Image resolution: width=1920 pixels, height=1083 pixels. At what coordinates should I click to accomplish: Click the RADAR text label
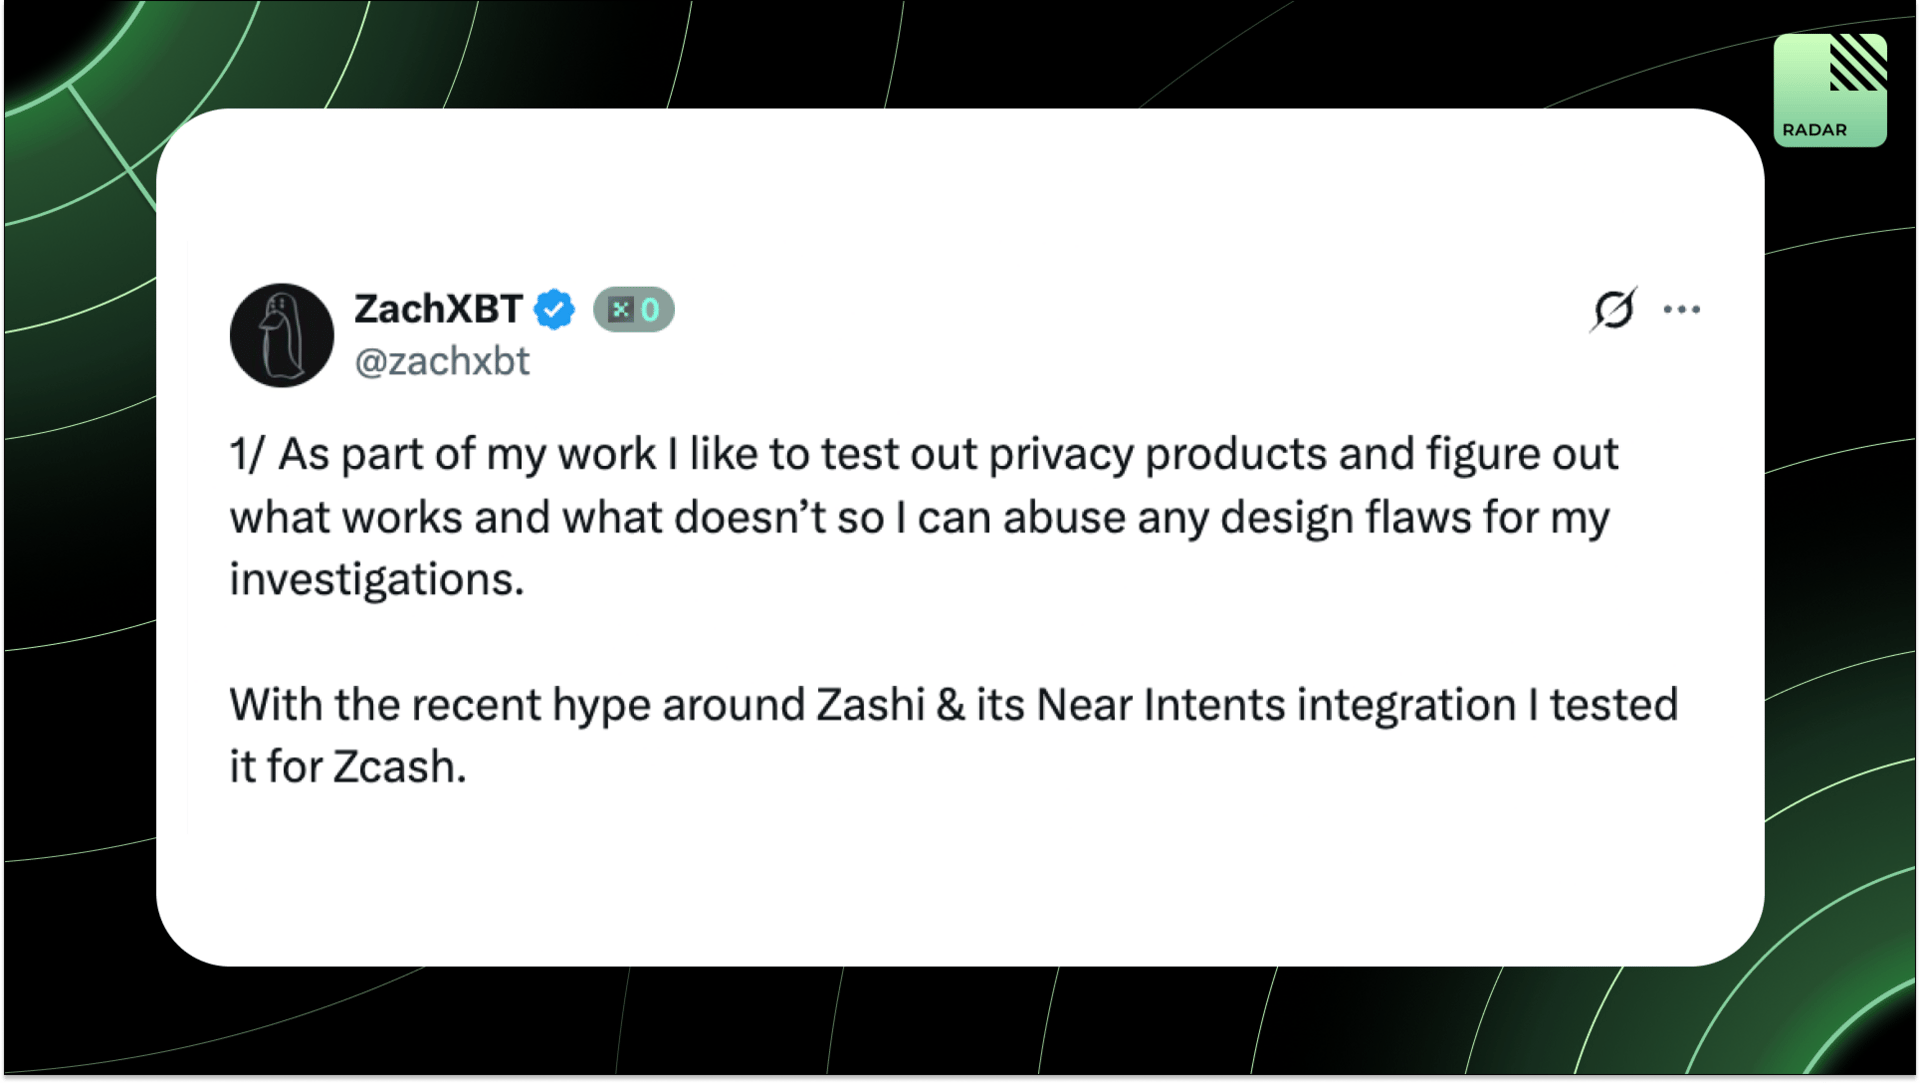(x=1814, y=130)
